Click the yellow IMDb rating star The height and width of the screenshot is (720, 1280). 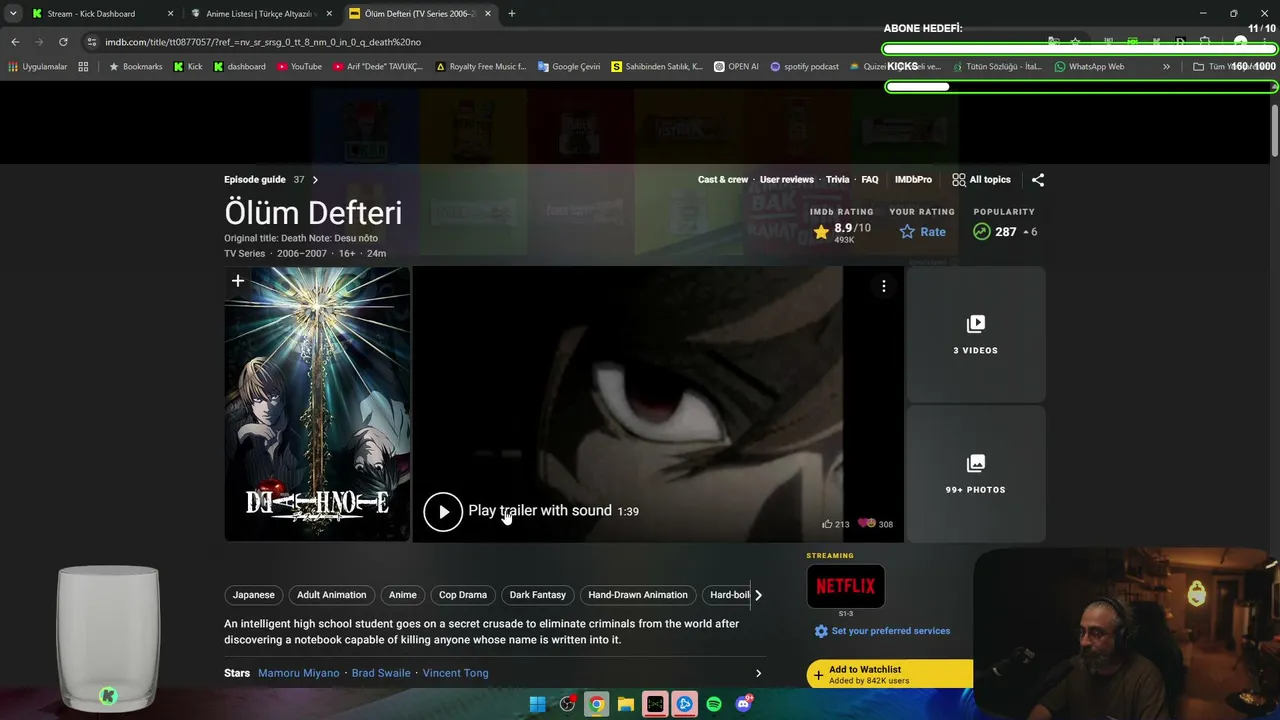(821, 232)
